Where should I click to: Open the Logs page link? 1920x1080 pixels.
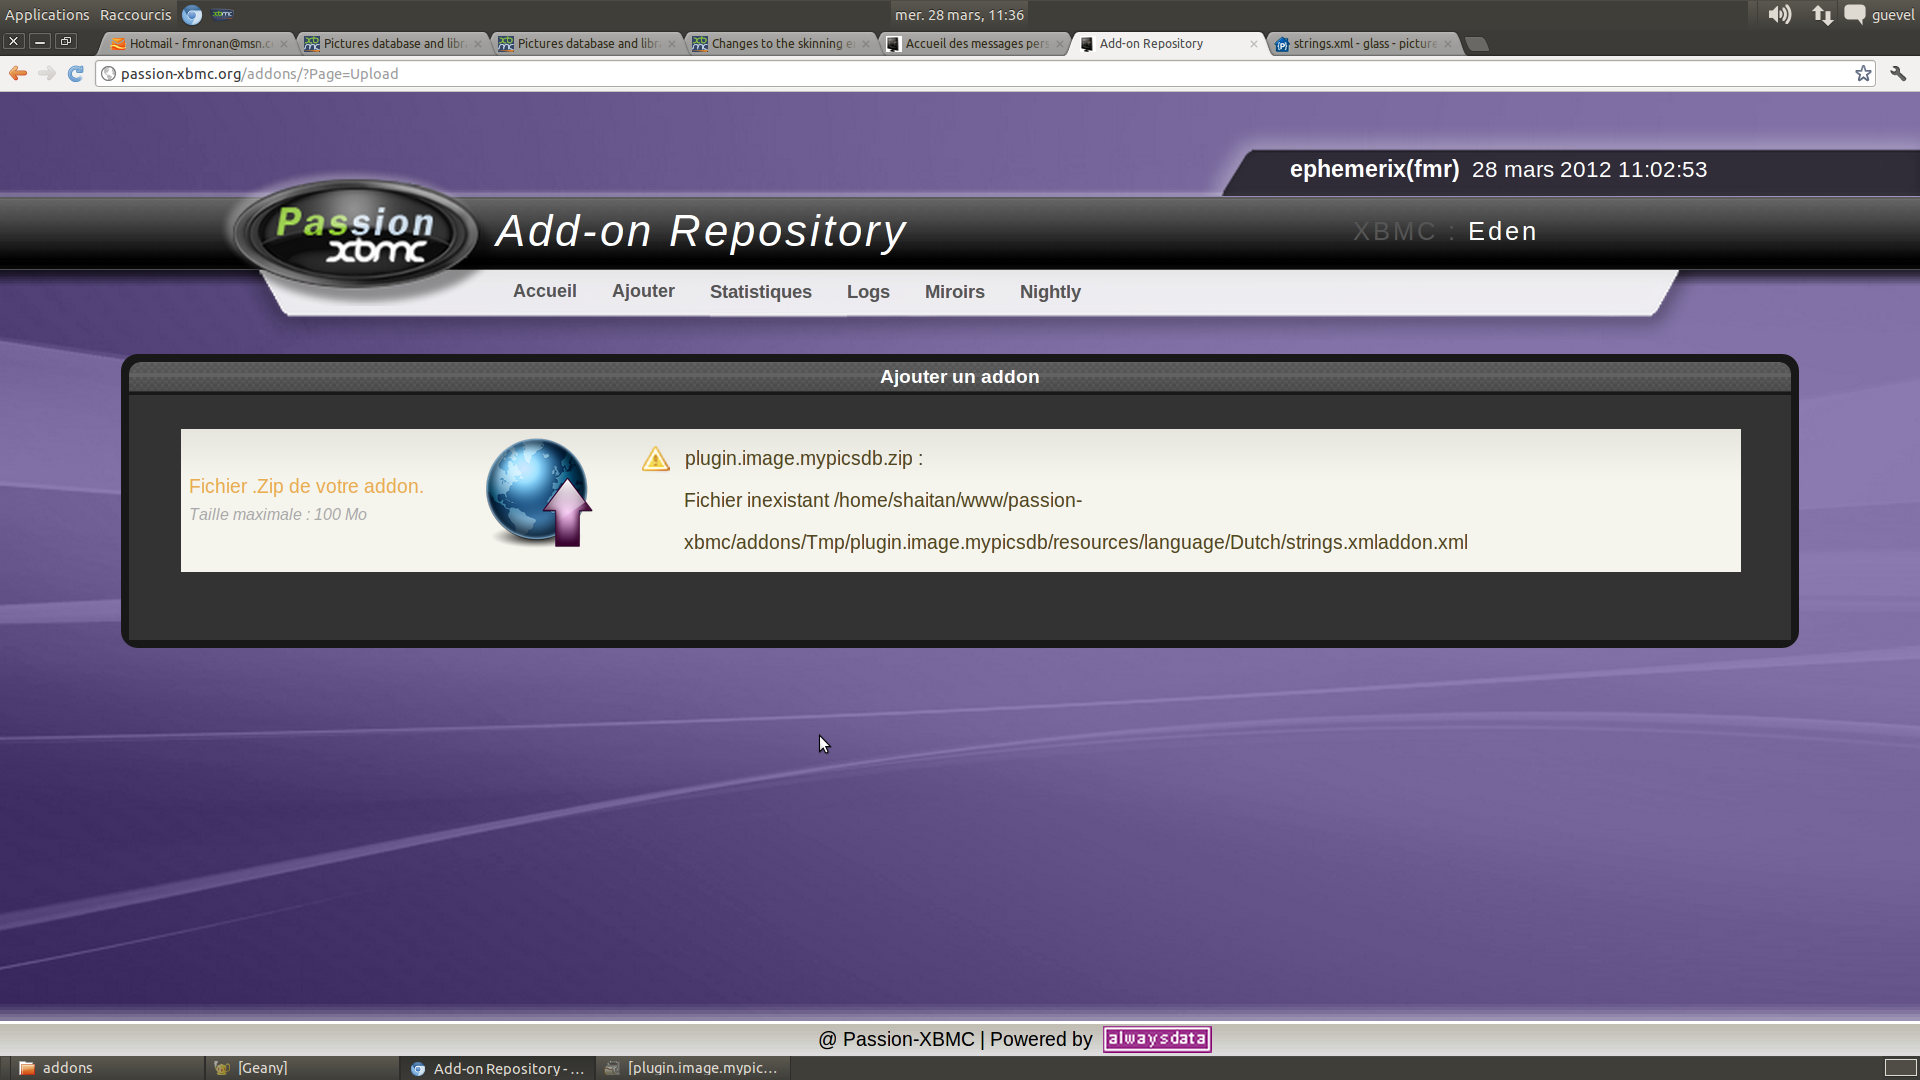[x=868, y=292]
